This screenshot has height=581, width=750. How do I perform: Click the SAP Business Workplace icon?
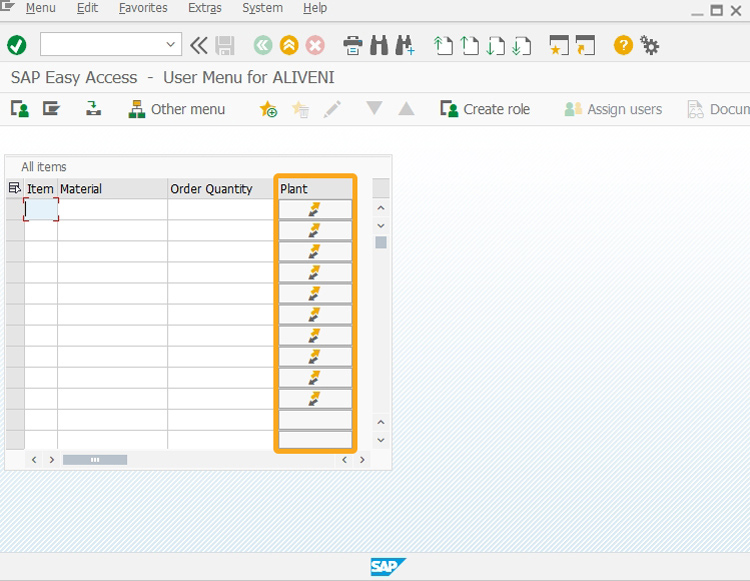[93, 109]
